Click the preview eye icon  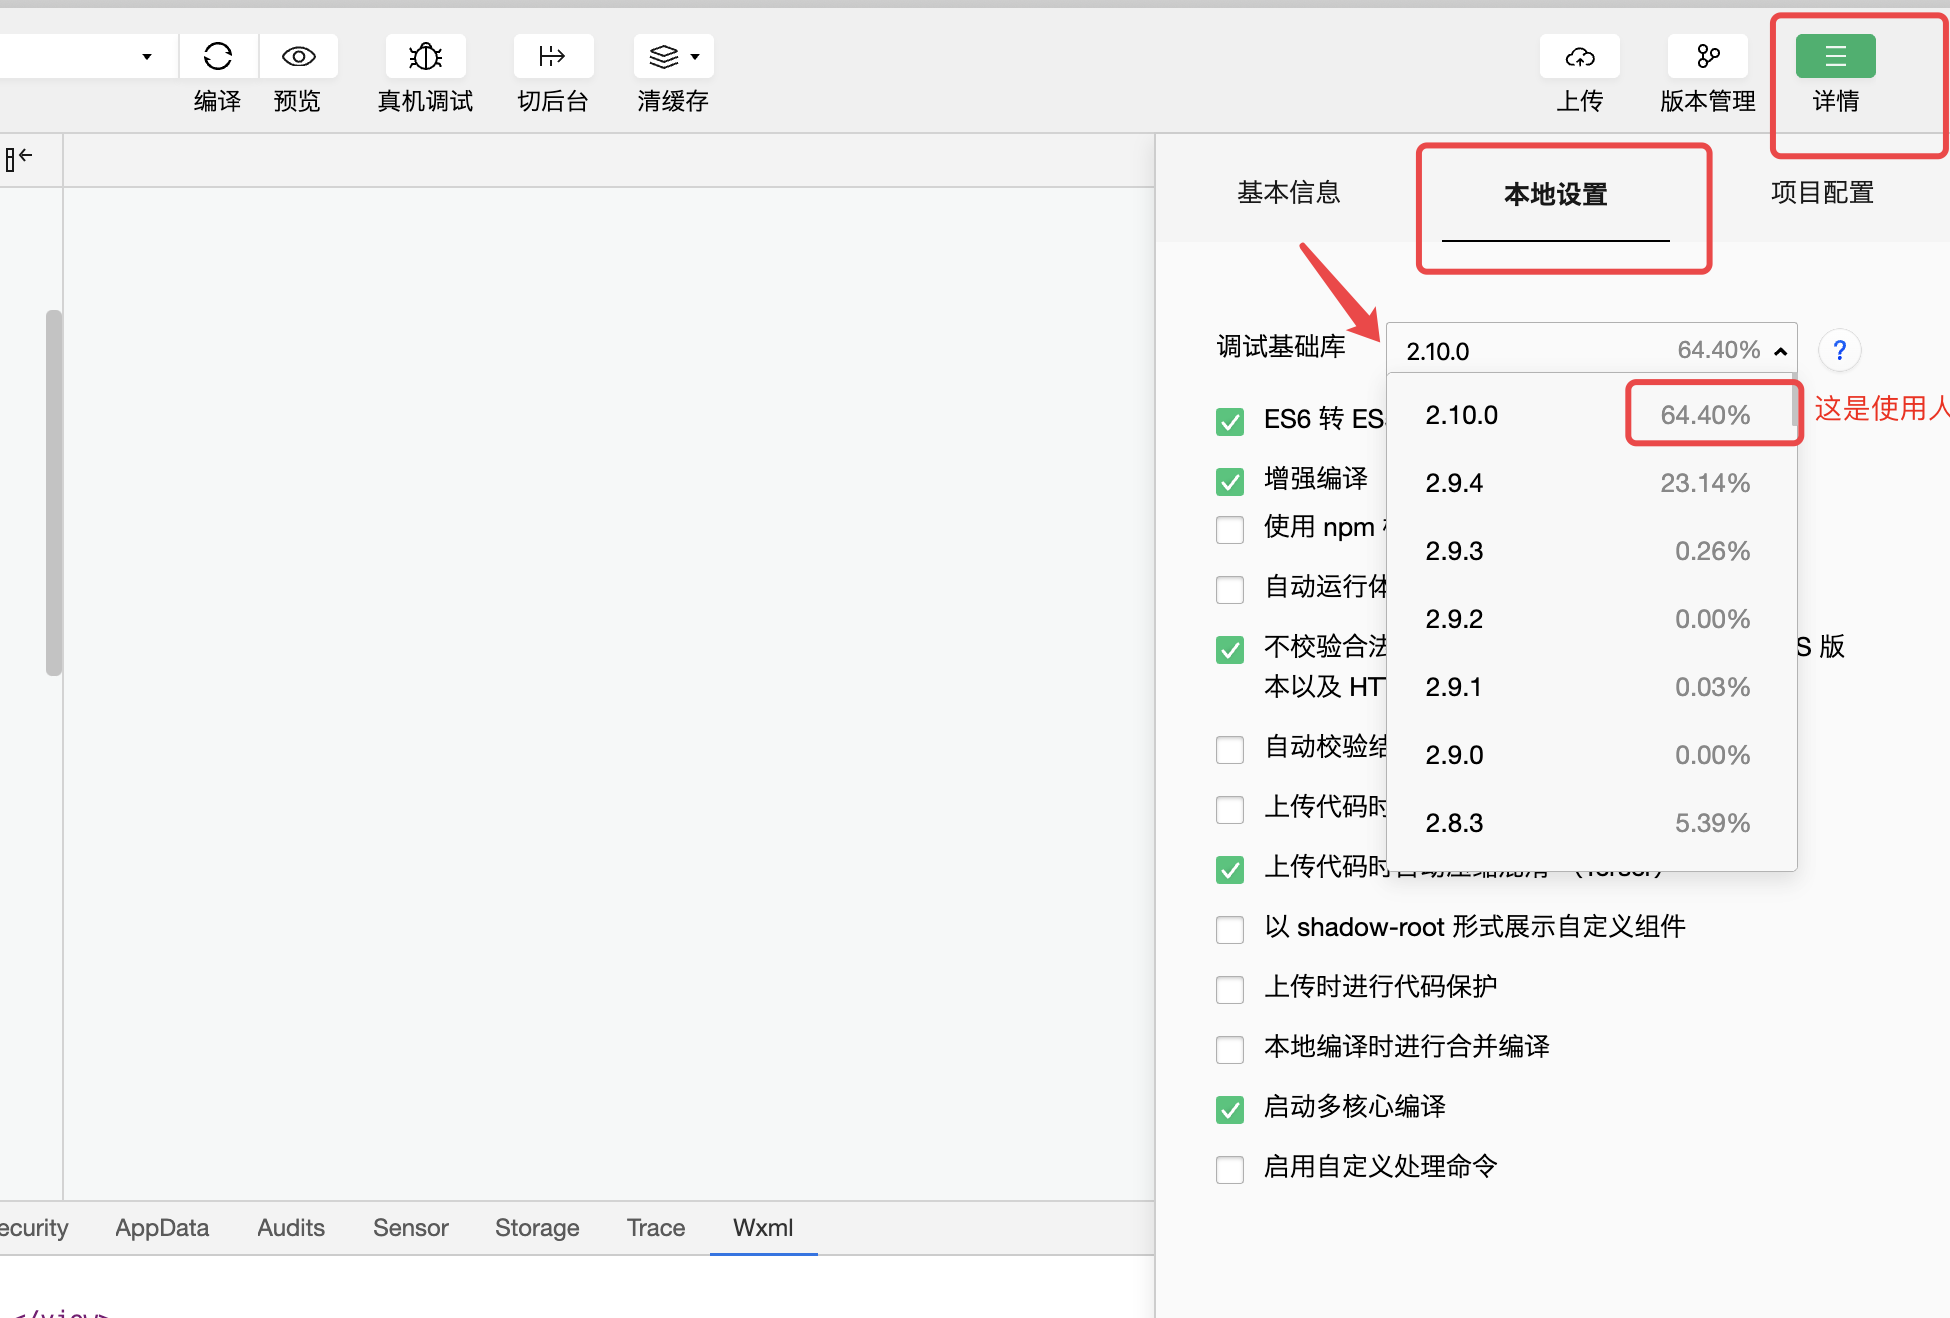coord(298,56)
